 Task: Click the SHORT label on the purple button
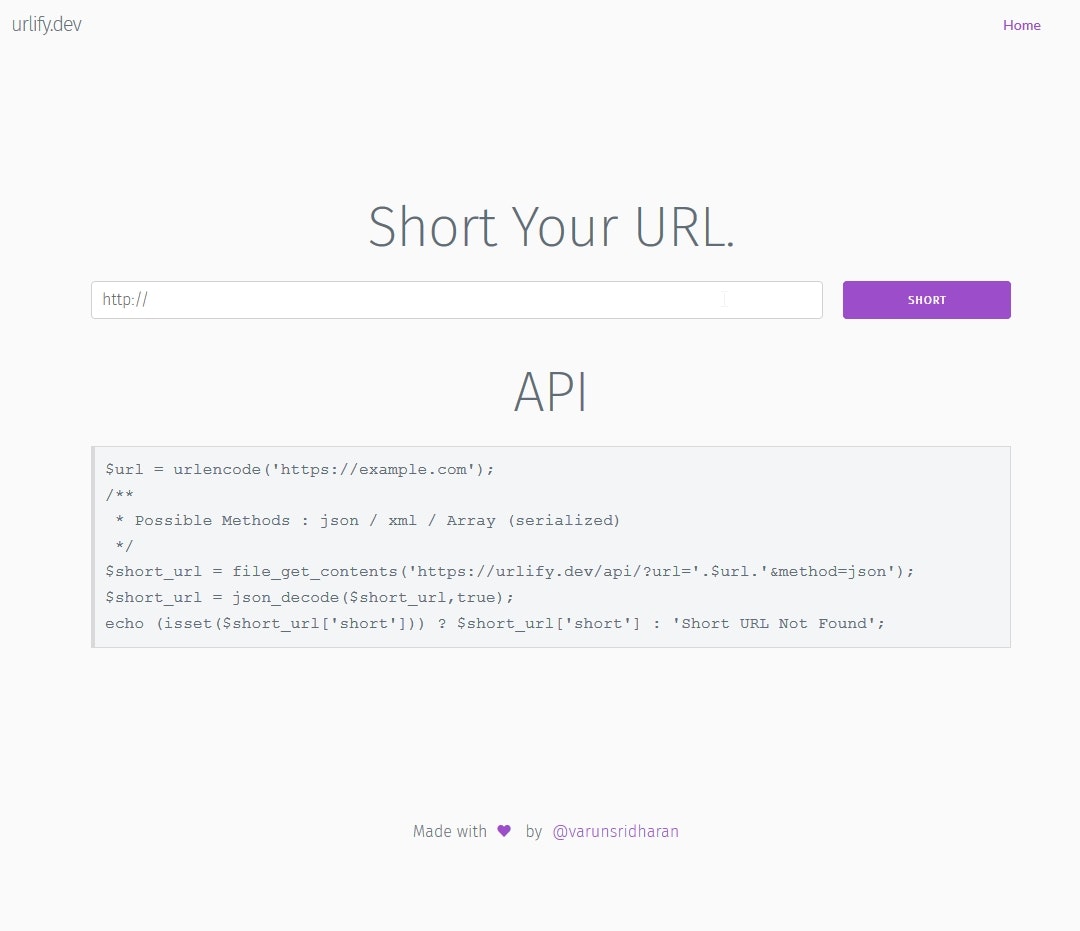pyautogui.click(x=926, y=299)
